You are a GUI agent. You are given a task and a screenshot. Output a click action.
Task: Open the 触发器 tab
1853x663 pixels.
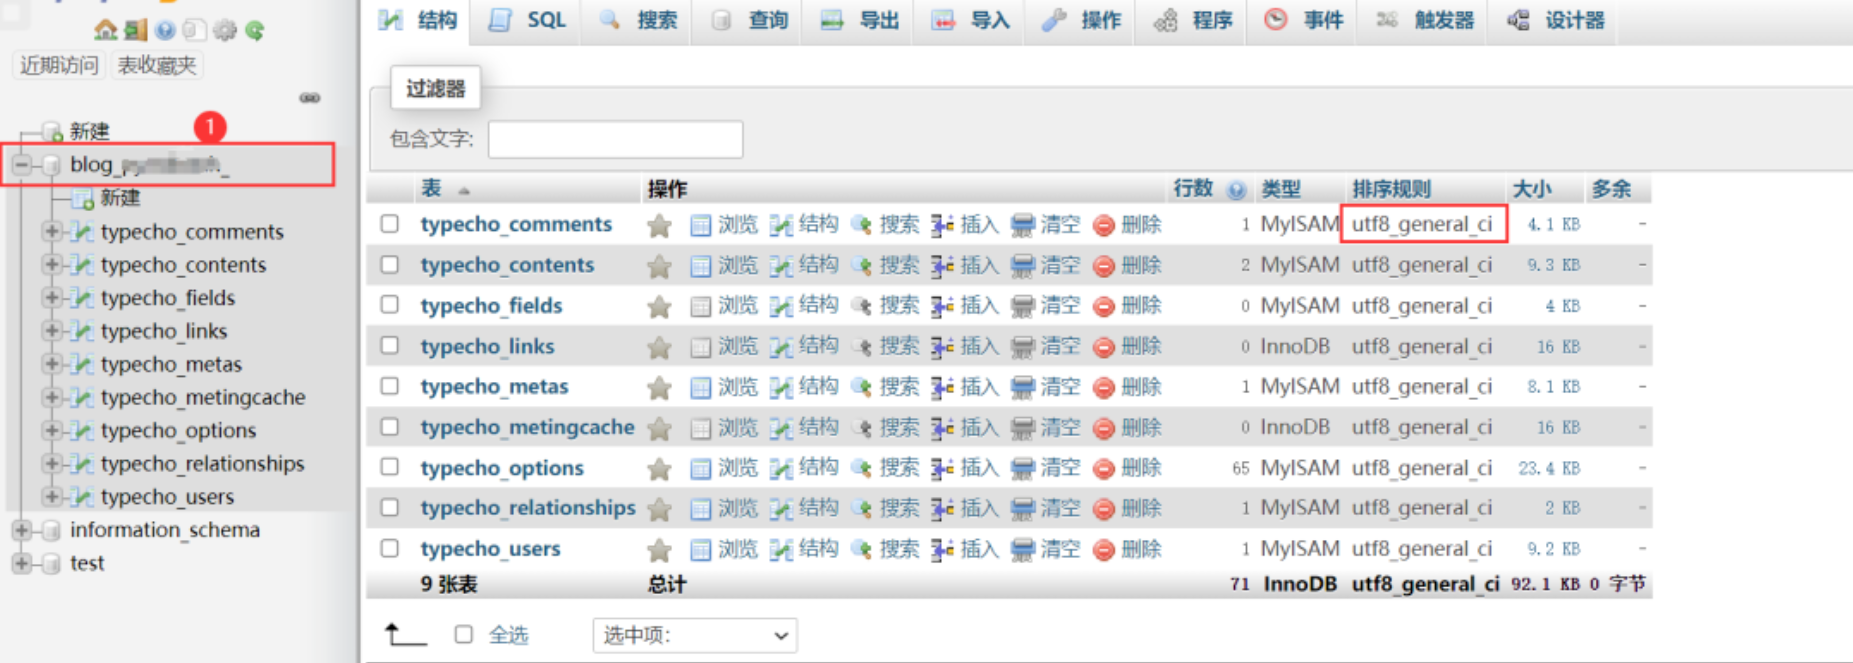coord(1425,21)
